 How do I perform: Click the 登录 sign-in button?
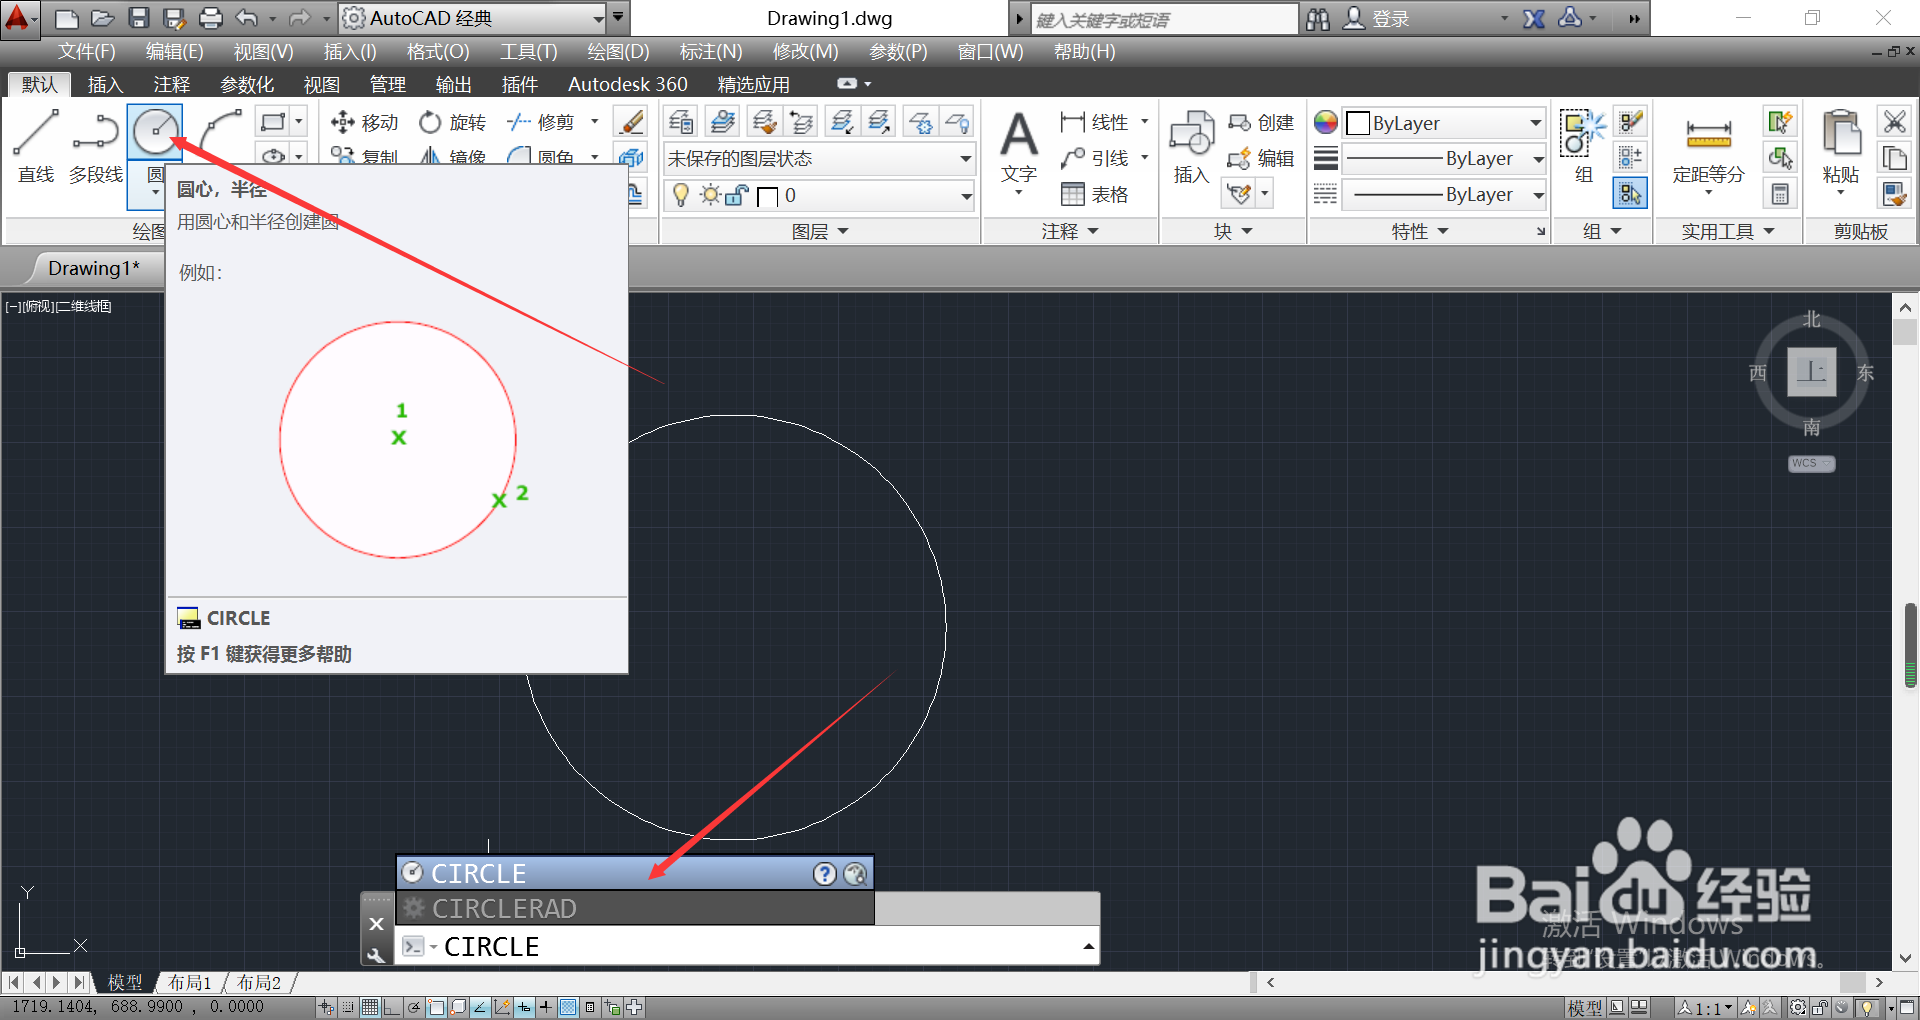coord(1377,18)
